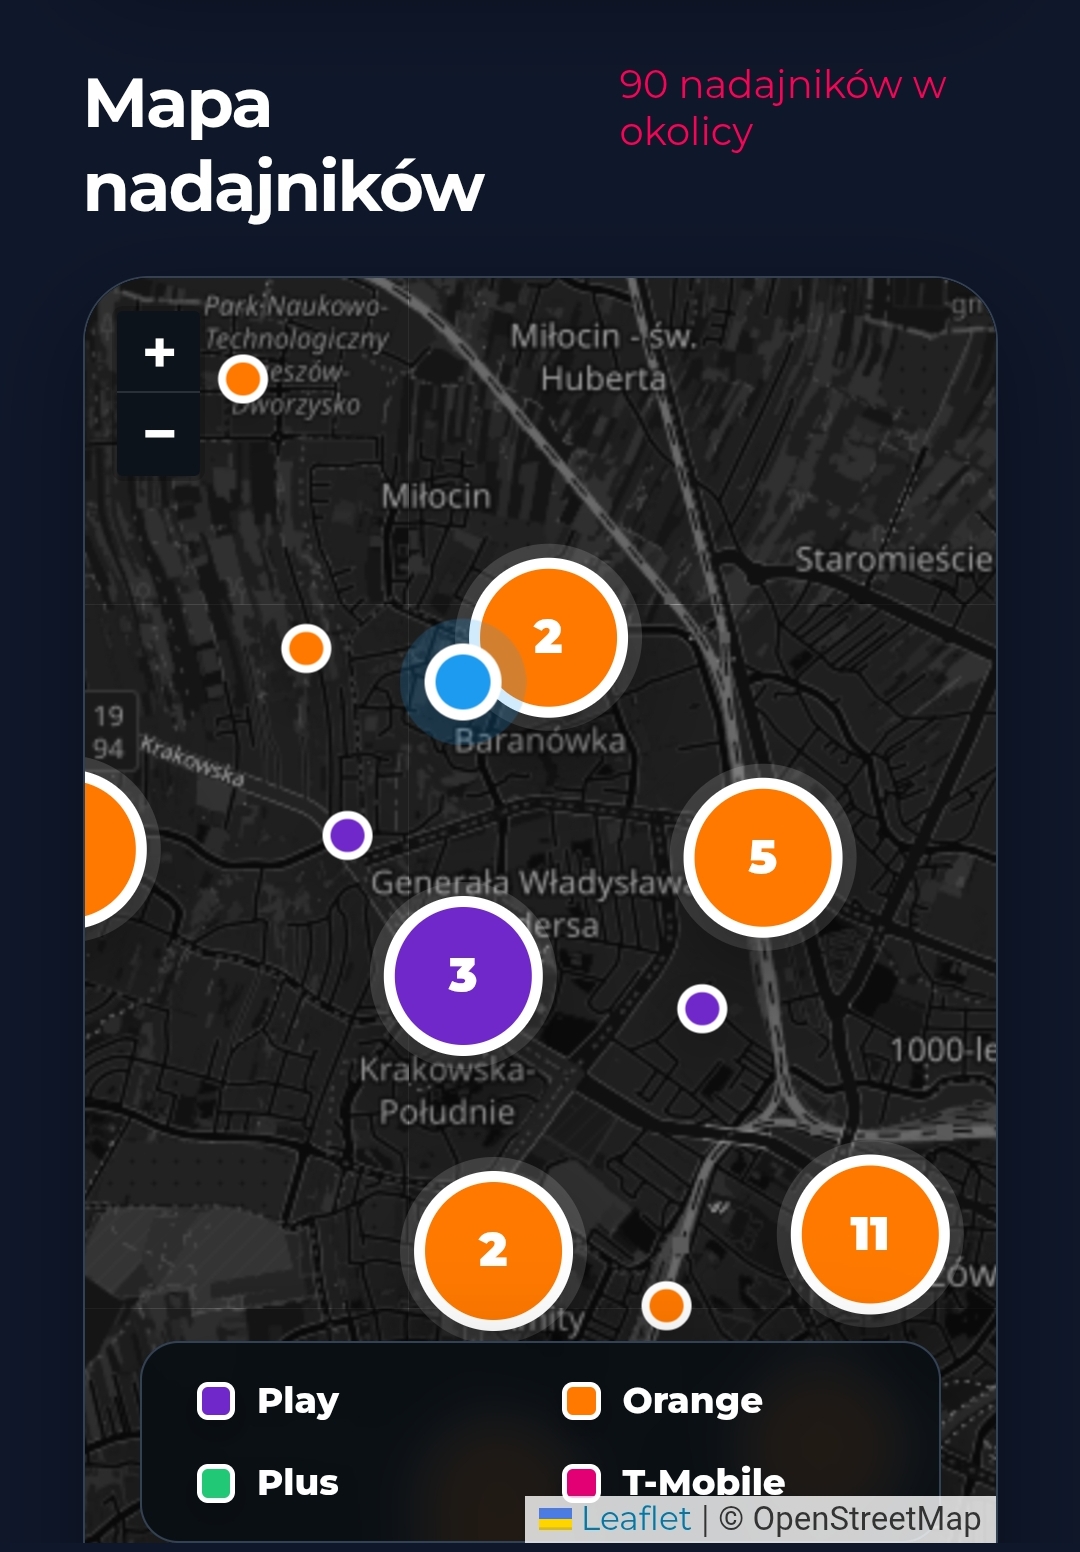Screen dimensions: 1080x1552
Task: Open the orange cluster marked 11
Action: click(x=870, y=1234)
